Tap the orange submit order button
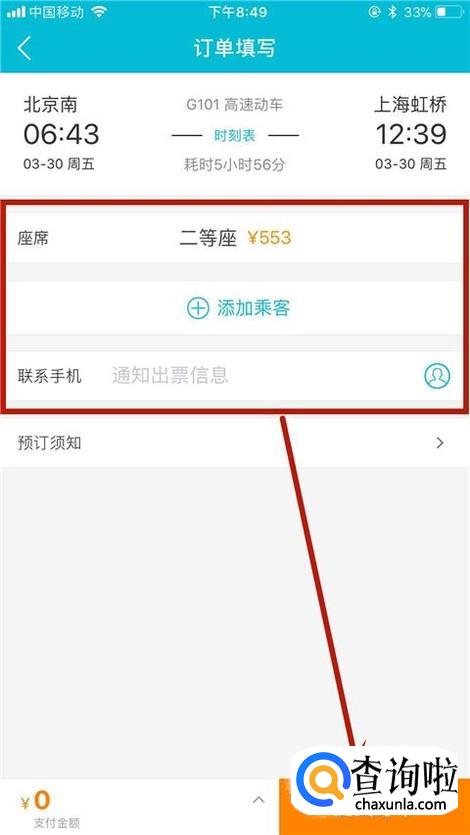The height and width of the screenshot is (835, 470). click(374, 807)
